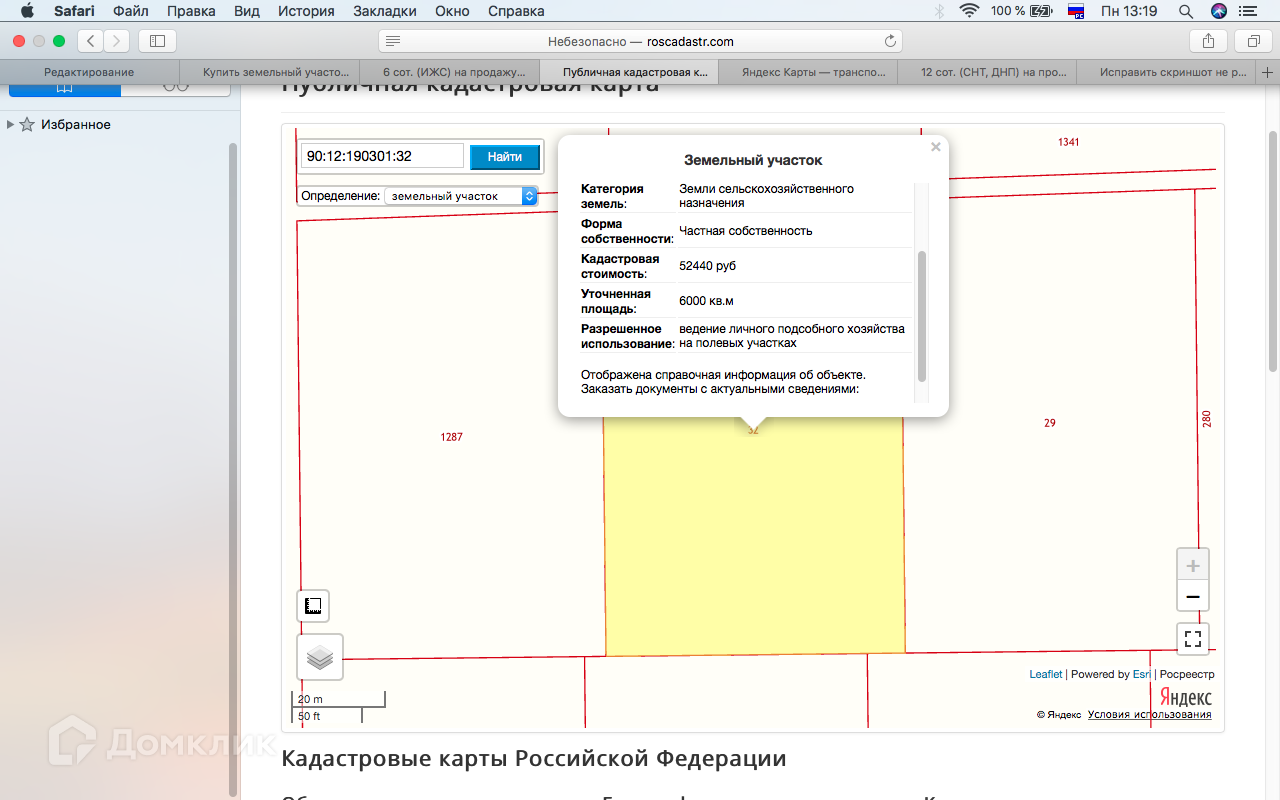The width and height of the screenshot is (1280, 800).
Task: Switch to the Купить земельный участок tab
Action: (x=269, y=72)
